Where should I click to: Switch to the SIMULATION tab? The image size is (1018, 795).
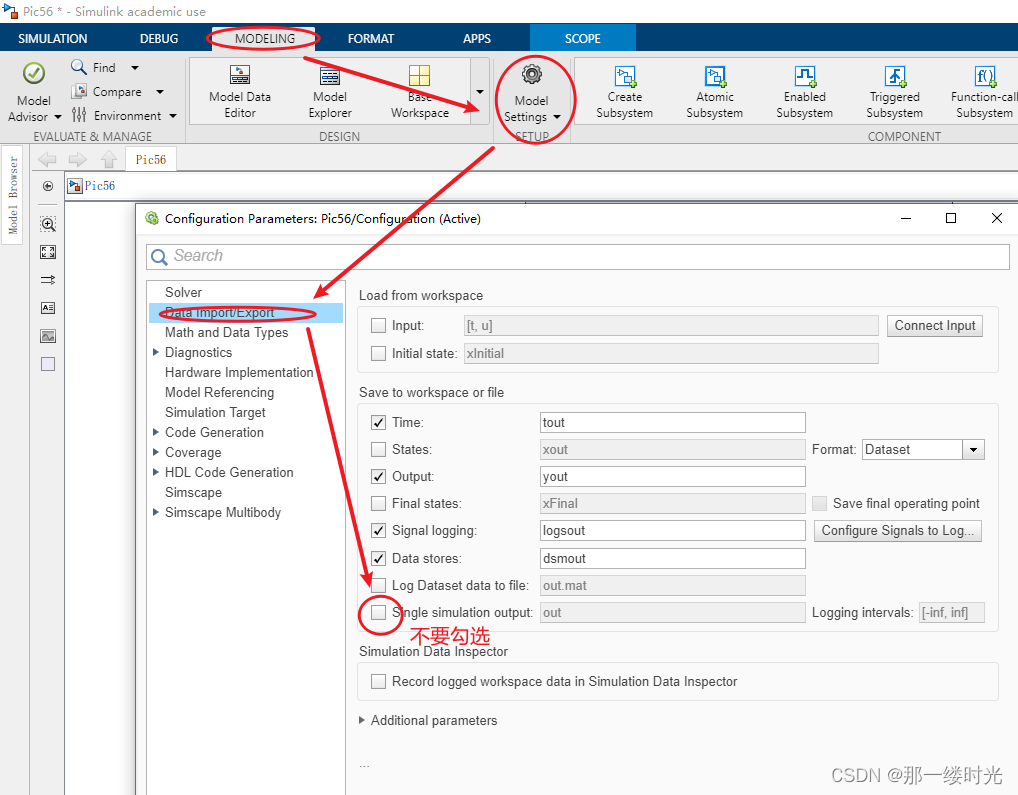coord(53,39)
